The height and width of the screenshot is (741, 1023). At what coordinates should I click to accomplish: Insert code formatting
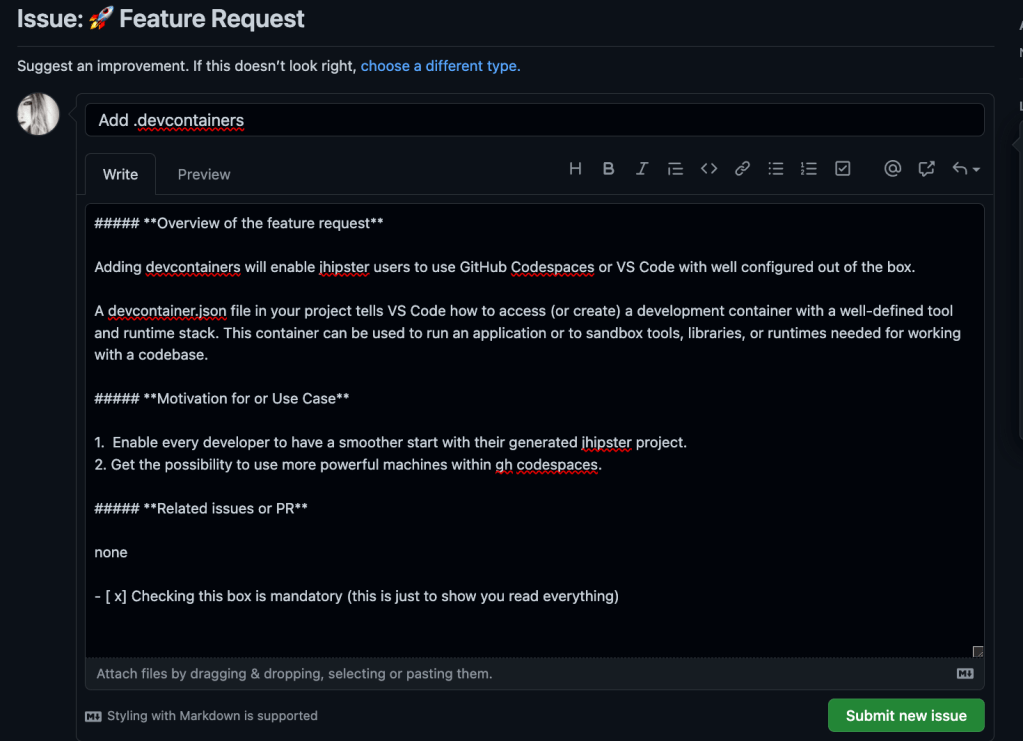[x=709, y=169]
